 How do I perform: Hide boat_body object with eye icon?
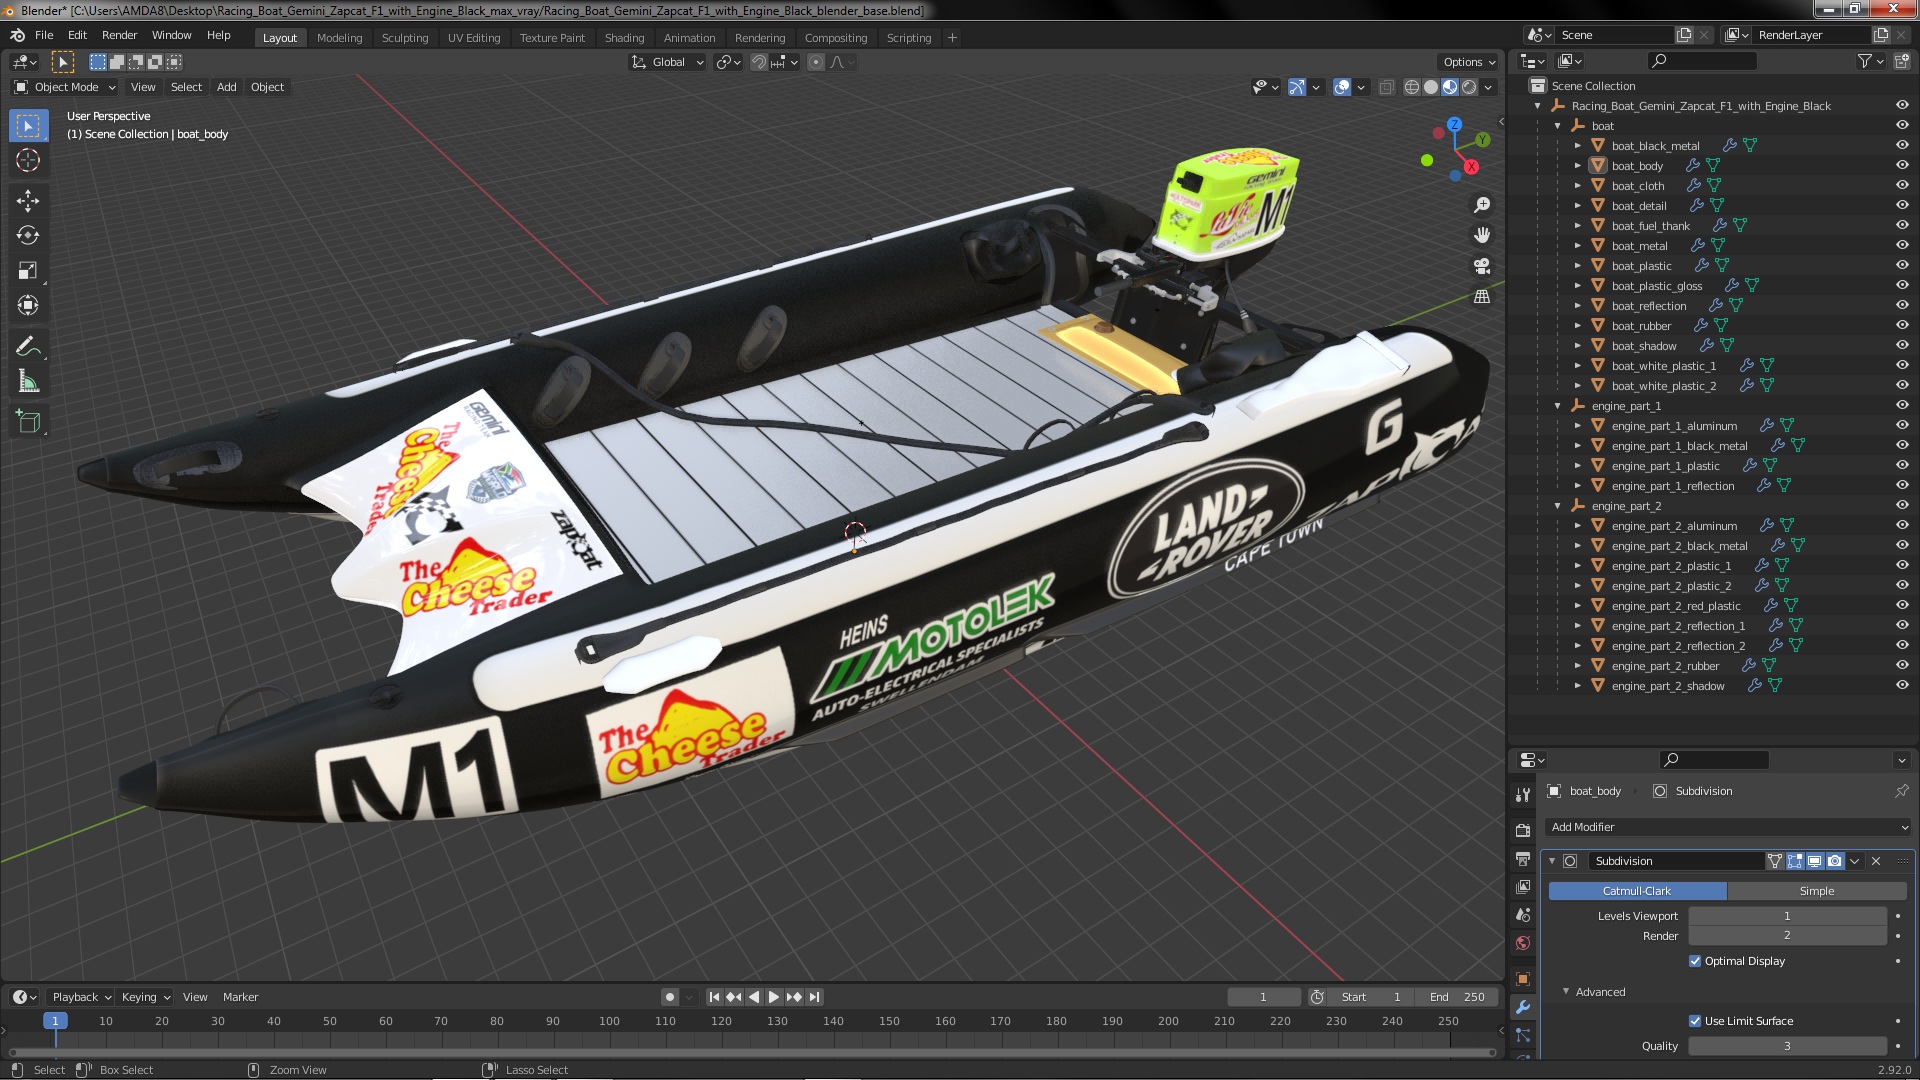click(x=1902, y=166)
